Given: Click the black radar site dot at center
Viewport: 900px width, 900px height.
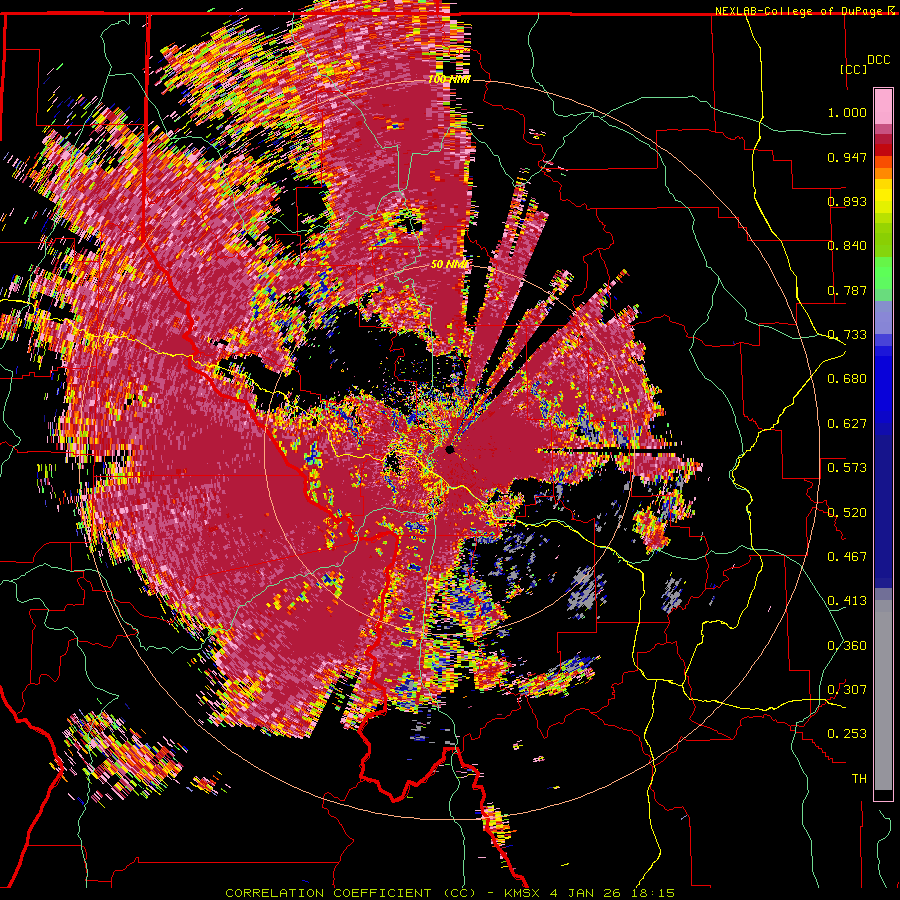Looking at the screenshot, I should (x=449, y=449).
